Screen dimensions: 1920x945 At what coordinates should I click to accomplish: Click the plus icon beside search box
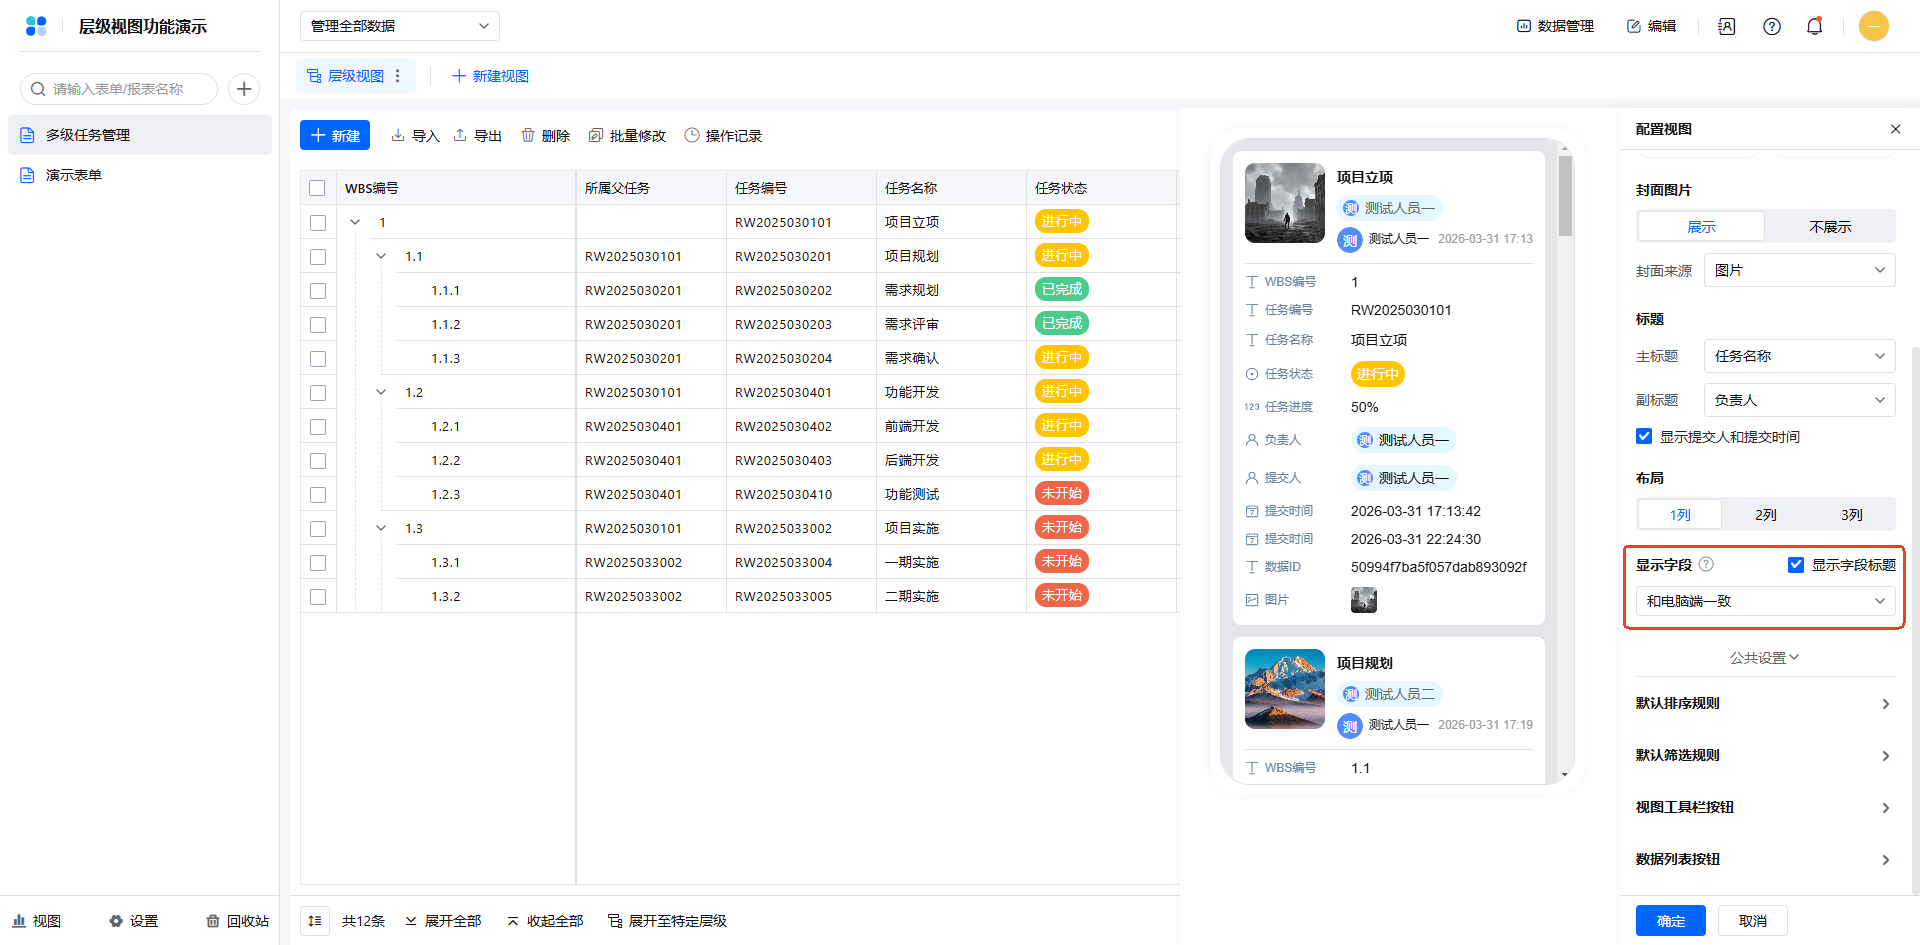(244, 89)
